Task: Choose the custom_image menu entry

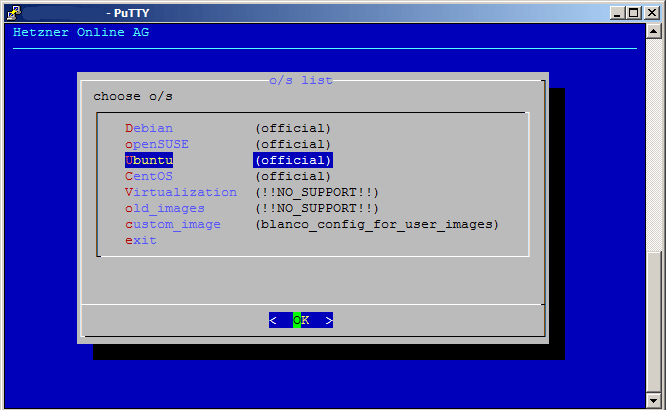Action: [x=173, y=224]
